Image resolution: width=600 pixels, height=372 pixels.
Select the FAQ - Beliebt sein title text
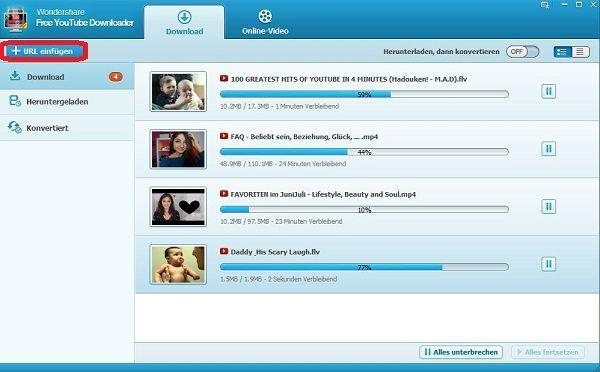pos(304,137)
